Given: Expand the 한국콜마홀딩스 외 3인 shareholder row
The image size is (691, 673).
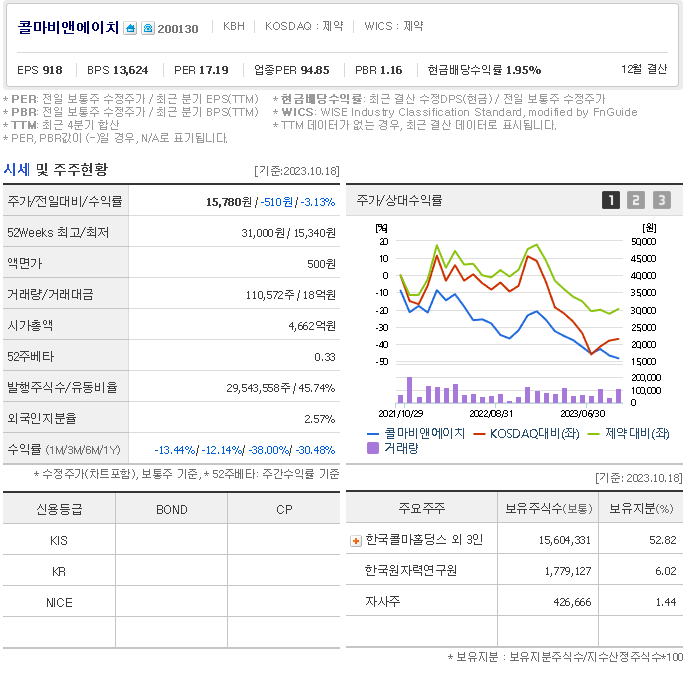Looking at the screenshot, I should coord(356,541).
